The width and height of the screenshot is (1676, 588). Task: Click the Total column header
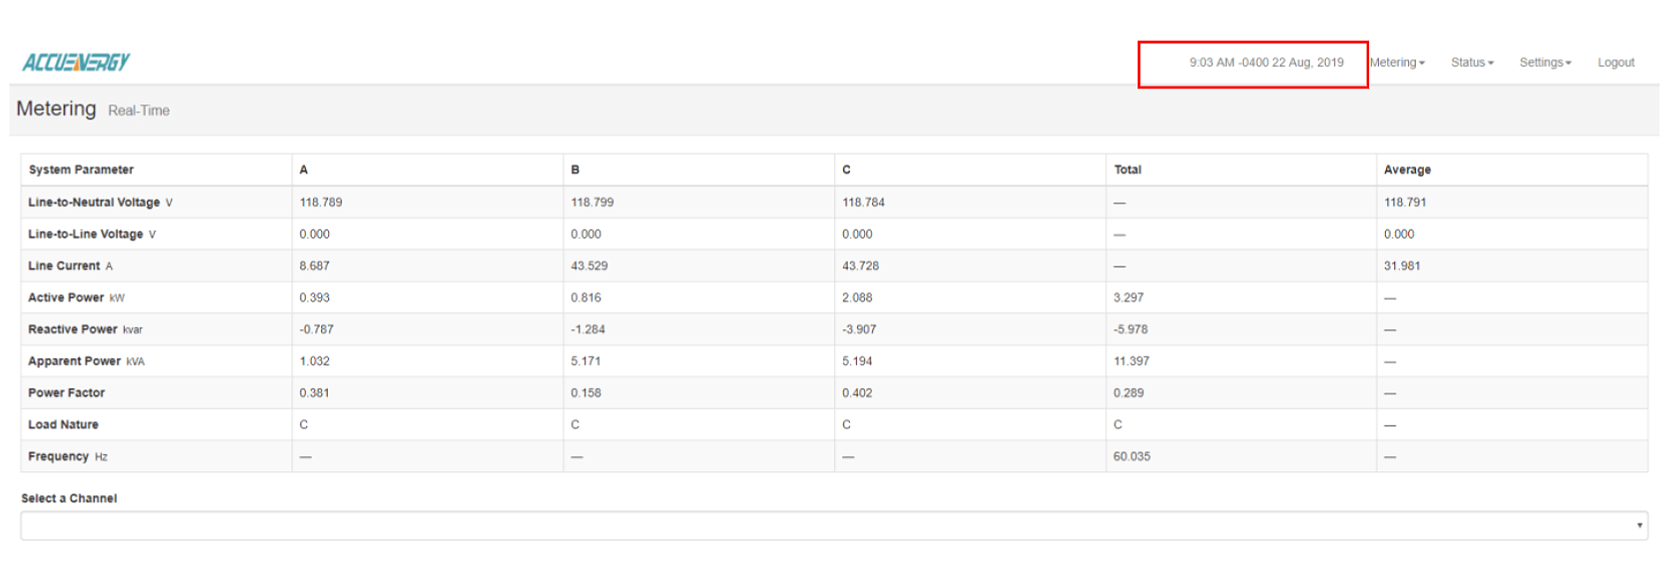[1127, 170]
